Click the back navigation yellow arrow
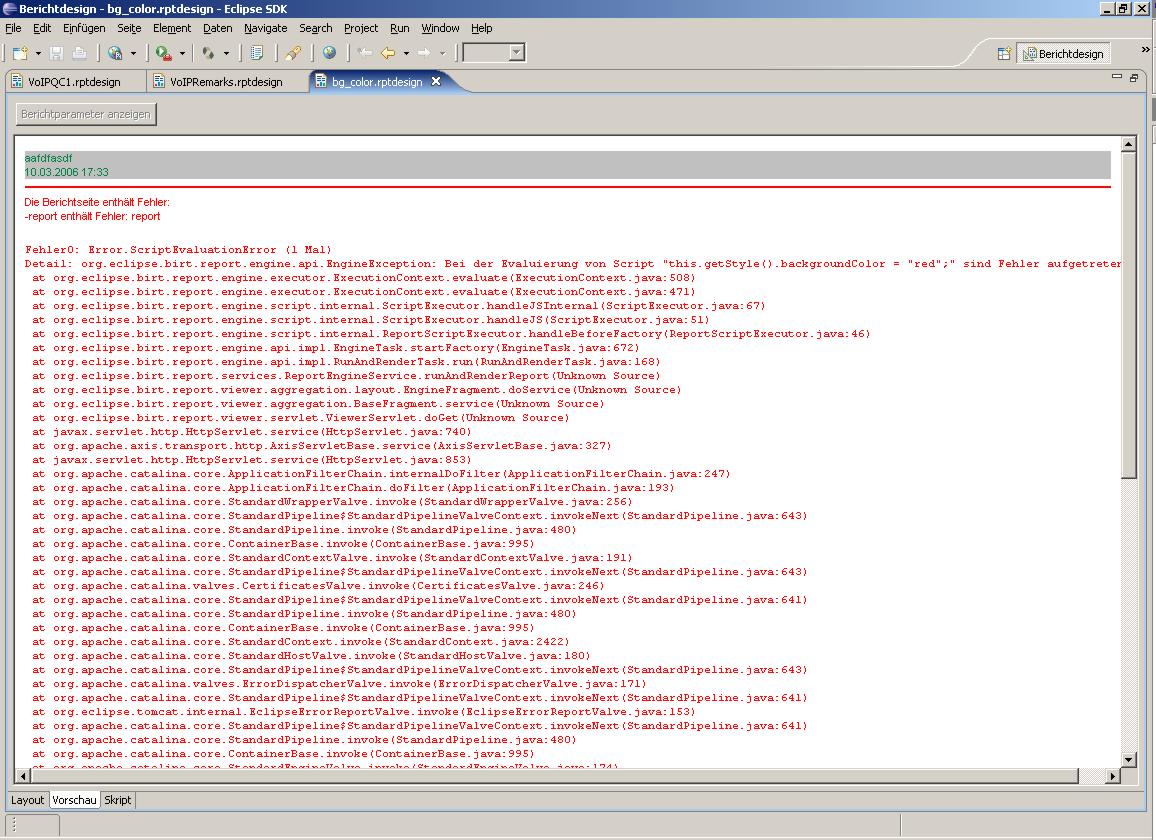This screenshot has height=840, width=1156. [388, 53]
